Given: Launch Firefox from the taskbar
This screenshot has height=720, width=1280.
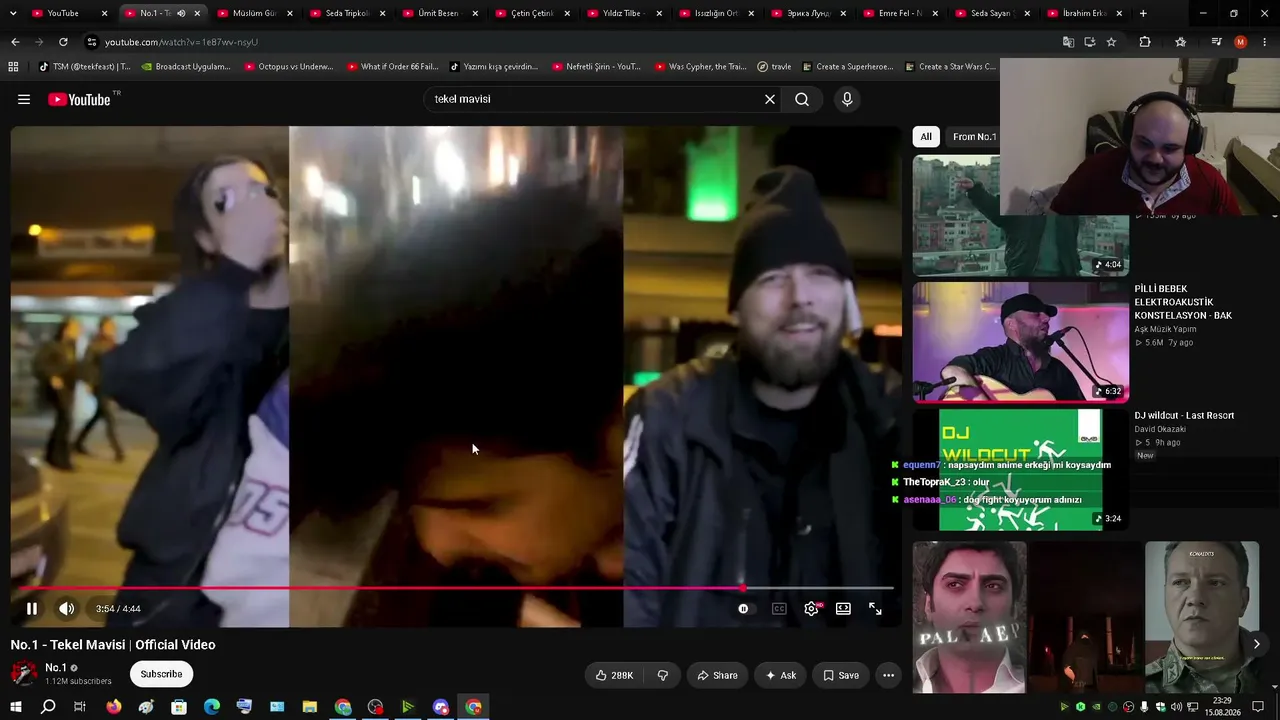Looking at the screenshot, I should [113, 707].
